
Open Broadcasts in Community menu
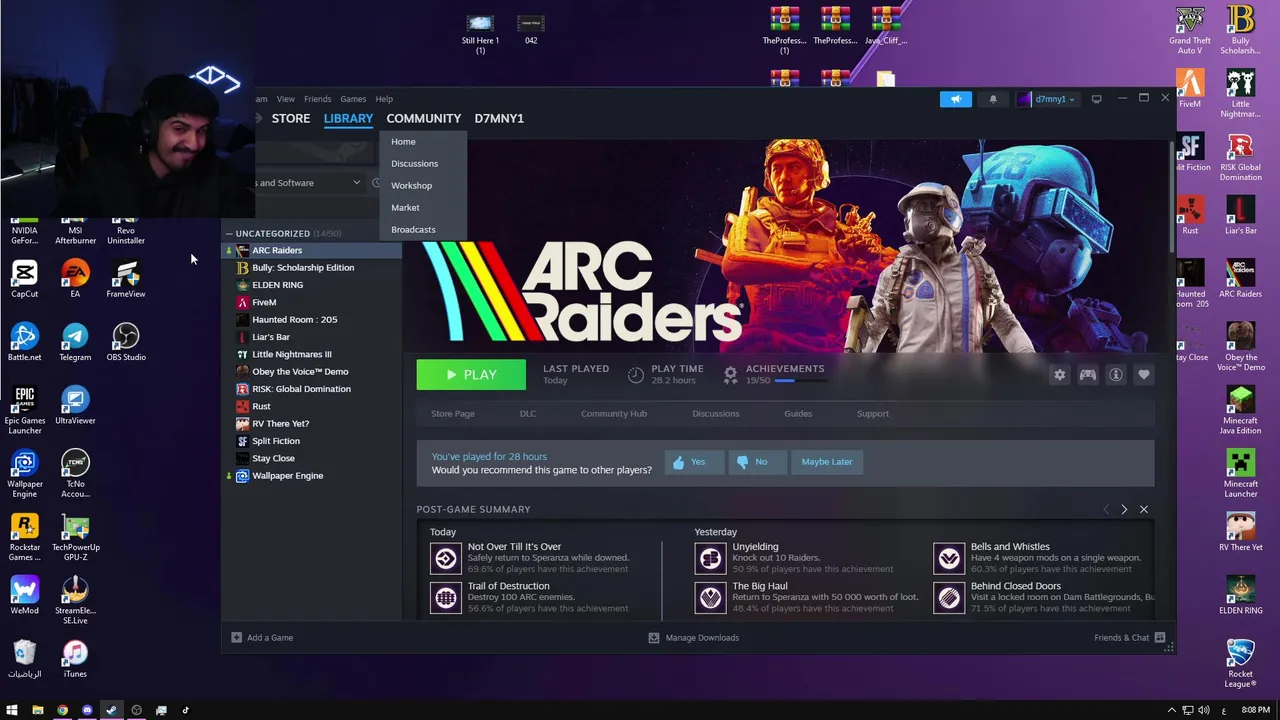tap(413, 230)
